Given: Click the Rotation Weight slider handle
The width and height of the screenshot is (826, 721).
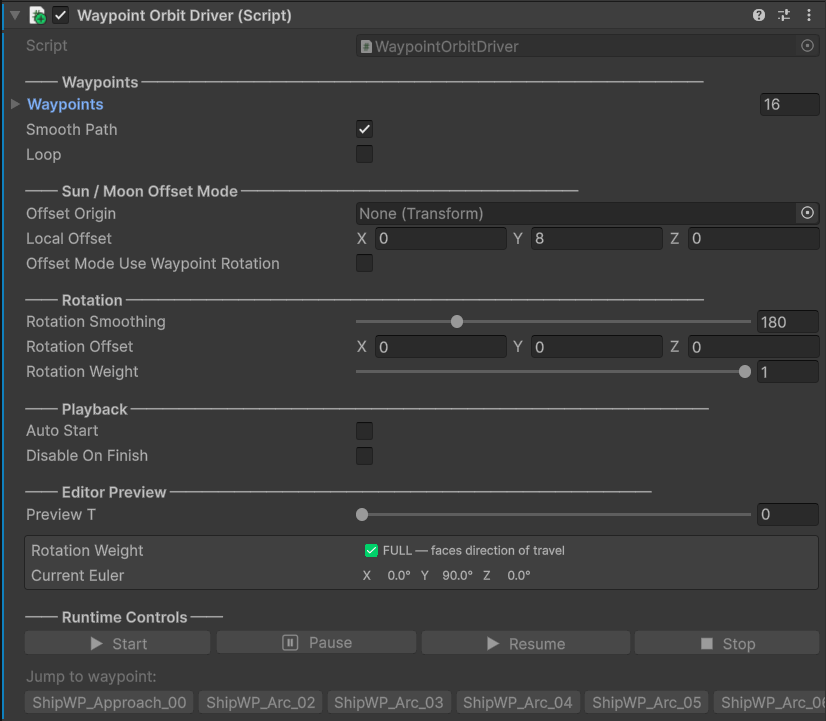Looking at the screenshot, I should [x=744, y=372].
